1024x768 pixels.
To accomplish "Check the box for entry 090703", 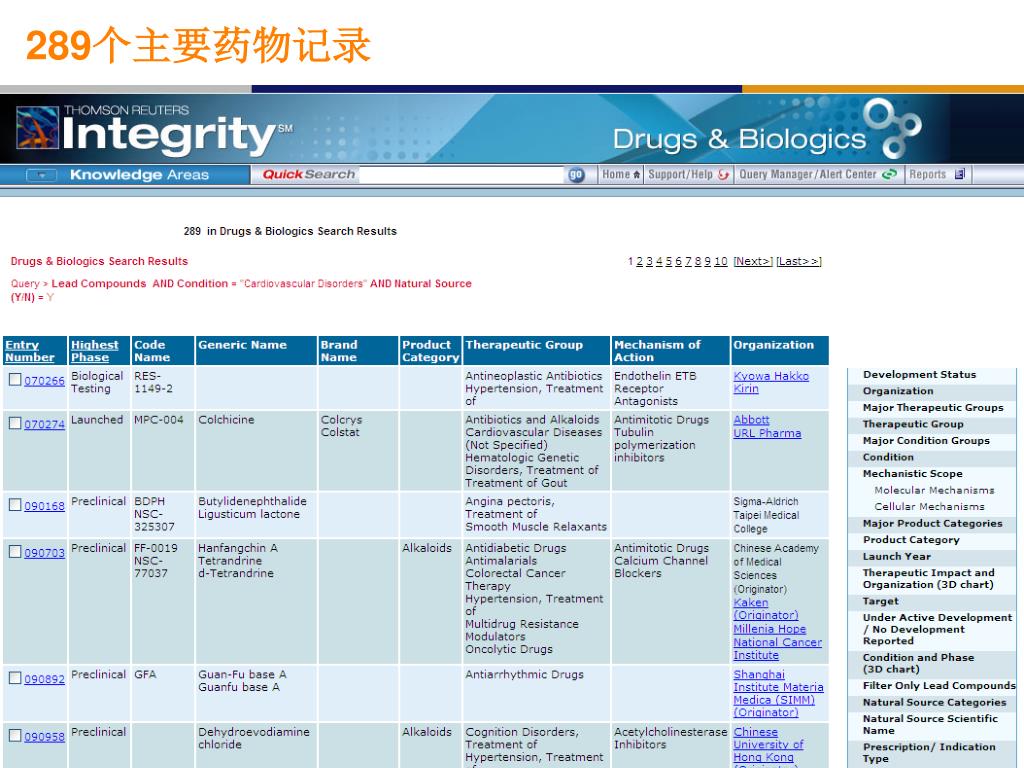I will (x=15, y=552).
